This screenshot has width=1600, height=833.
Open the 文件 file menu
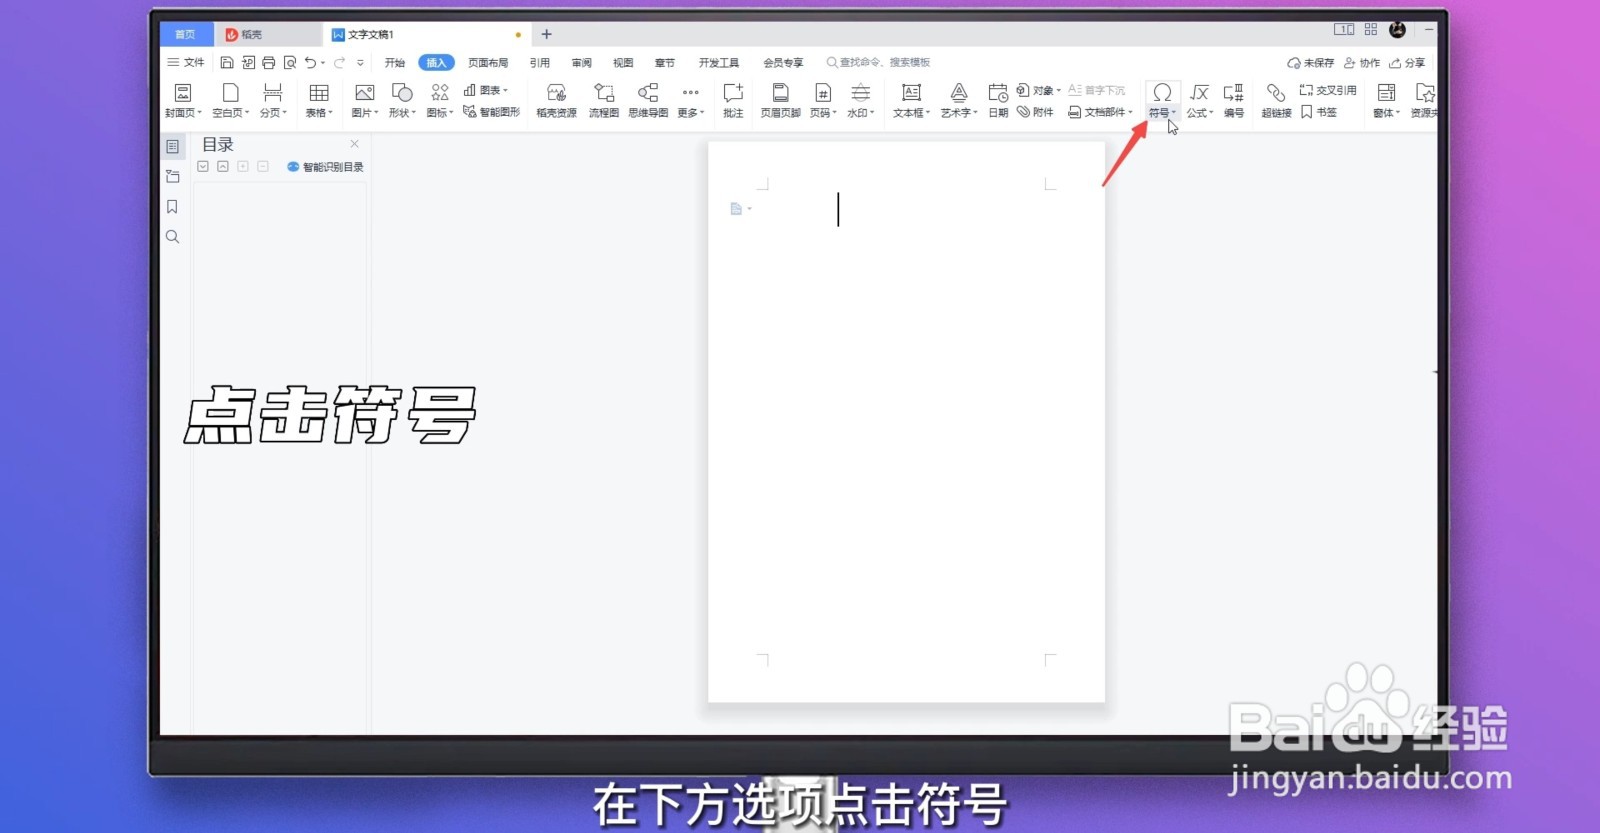point(186,62)
